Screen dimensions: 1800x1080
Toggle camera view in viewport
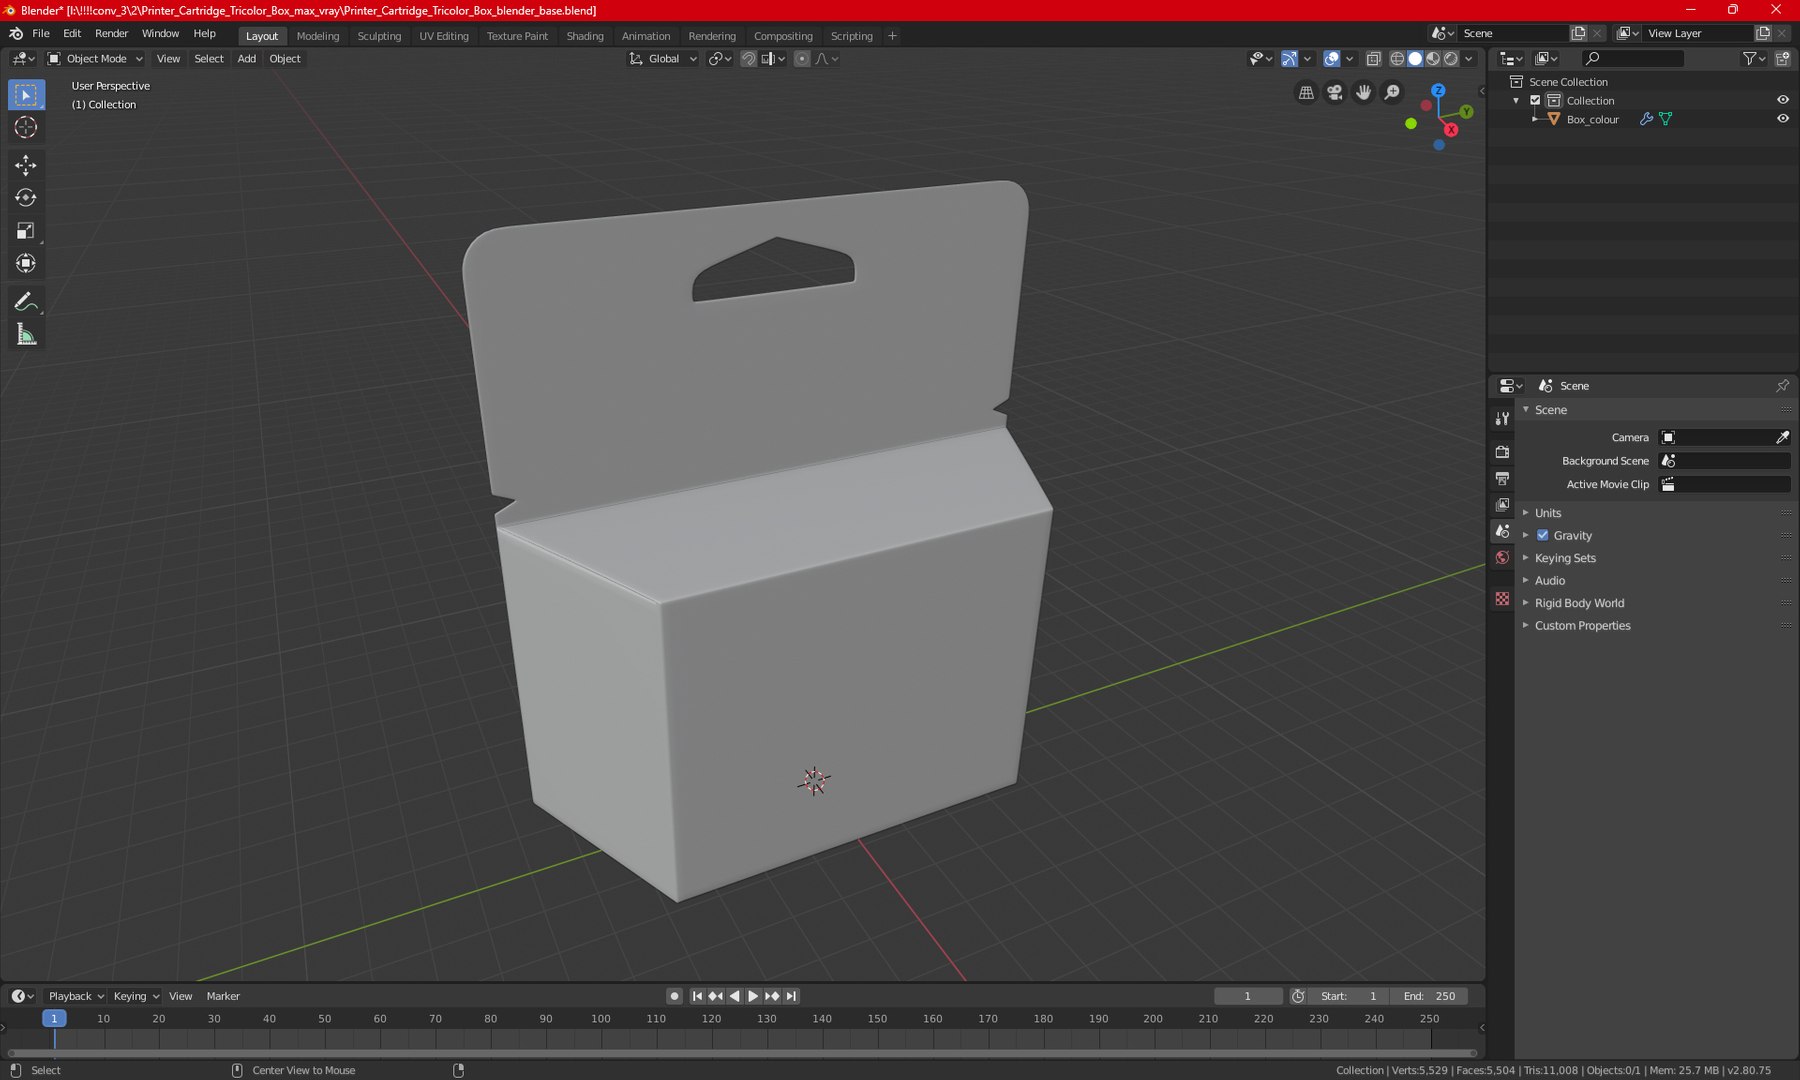1335,92
